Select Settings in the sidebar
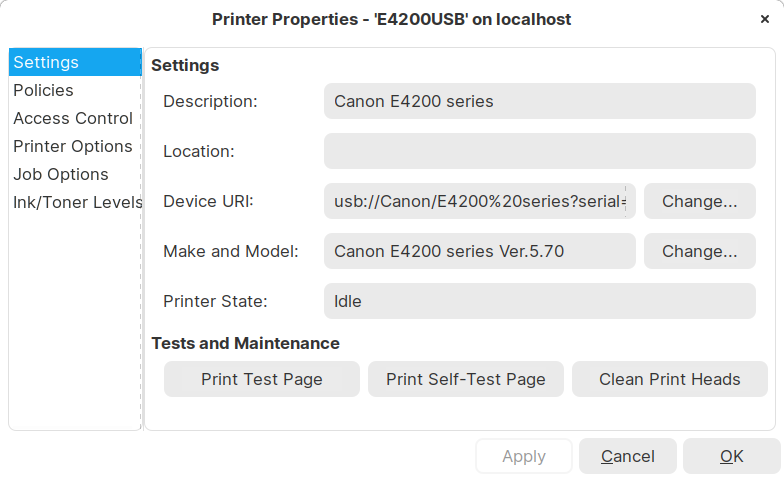The height and width of the screenshot is (477, 784). coord(46,62)
